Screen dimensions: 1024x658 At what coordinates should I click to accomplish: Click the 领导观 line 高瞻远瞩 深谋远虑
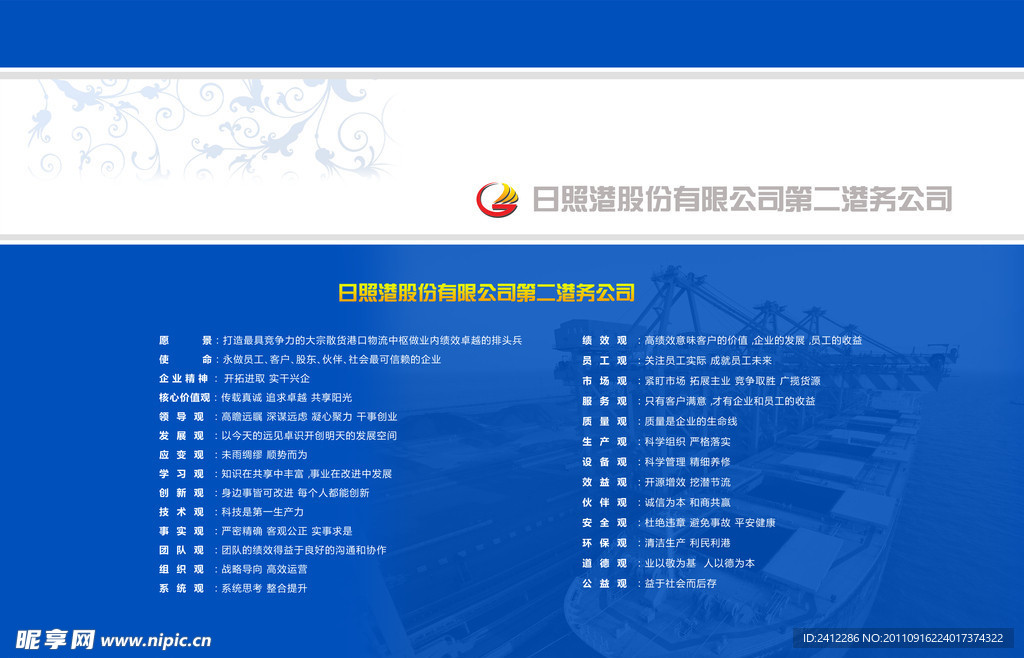click(278, 416)
